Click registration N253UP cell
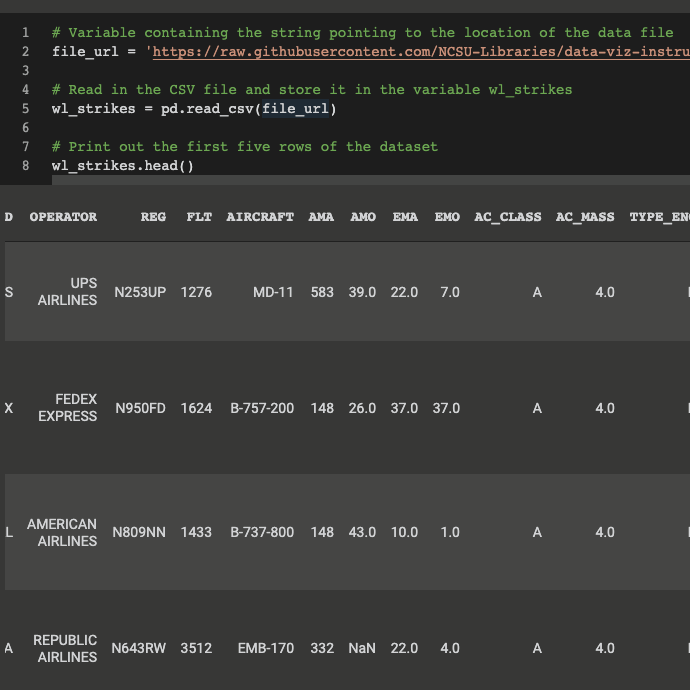Screen dimensions: 690x690 pyautogui.click(x=140, y=292)
